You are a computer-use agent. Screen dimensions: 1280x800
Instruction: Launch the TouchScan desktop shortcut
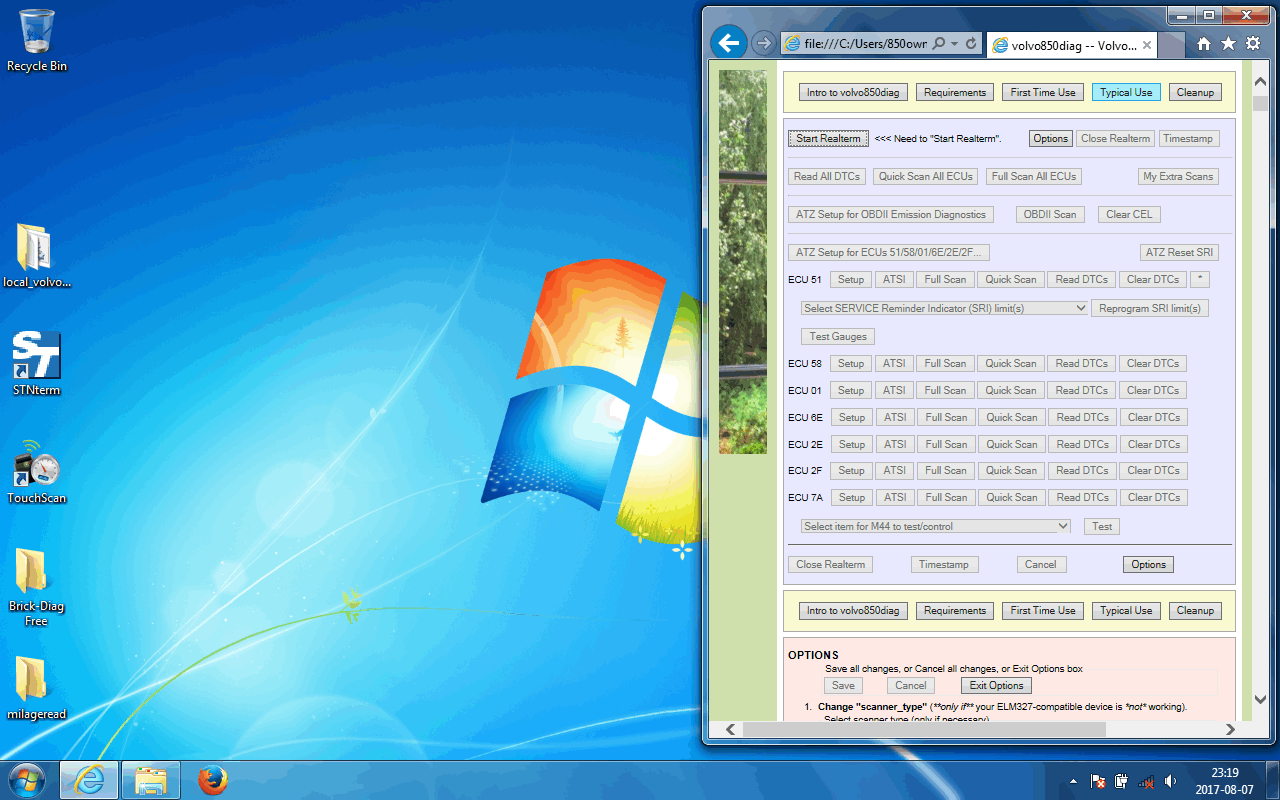point(37,472)
